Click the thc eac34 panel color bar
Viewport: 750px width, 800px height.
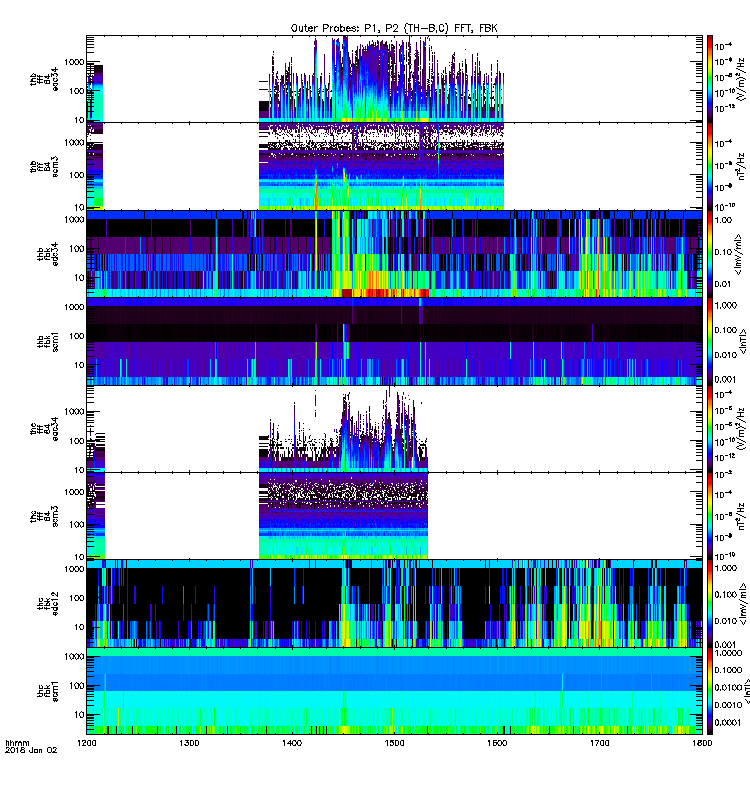pos(710,429)
